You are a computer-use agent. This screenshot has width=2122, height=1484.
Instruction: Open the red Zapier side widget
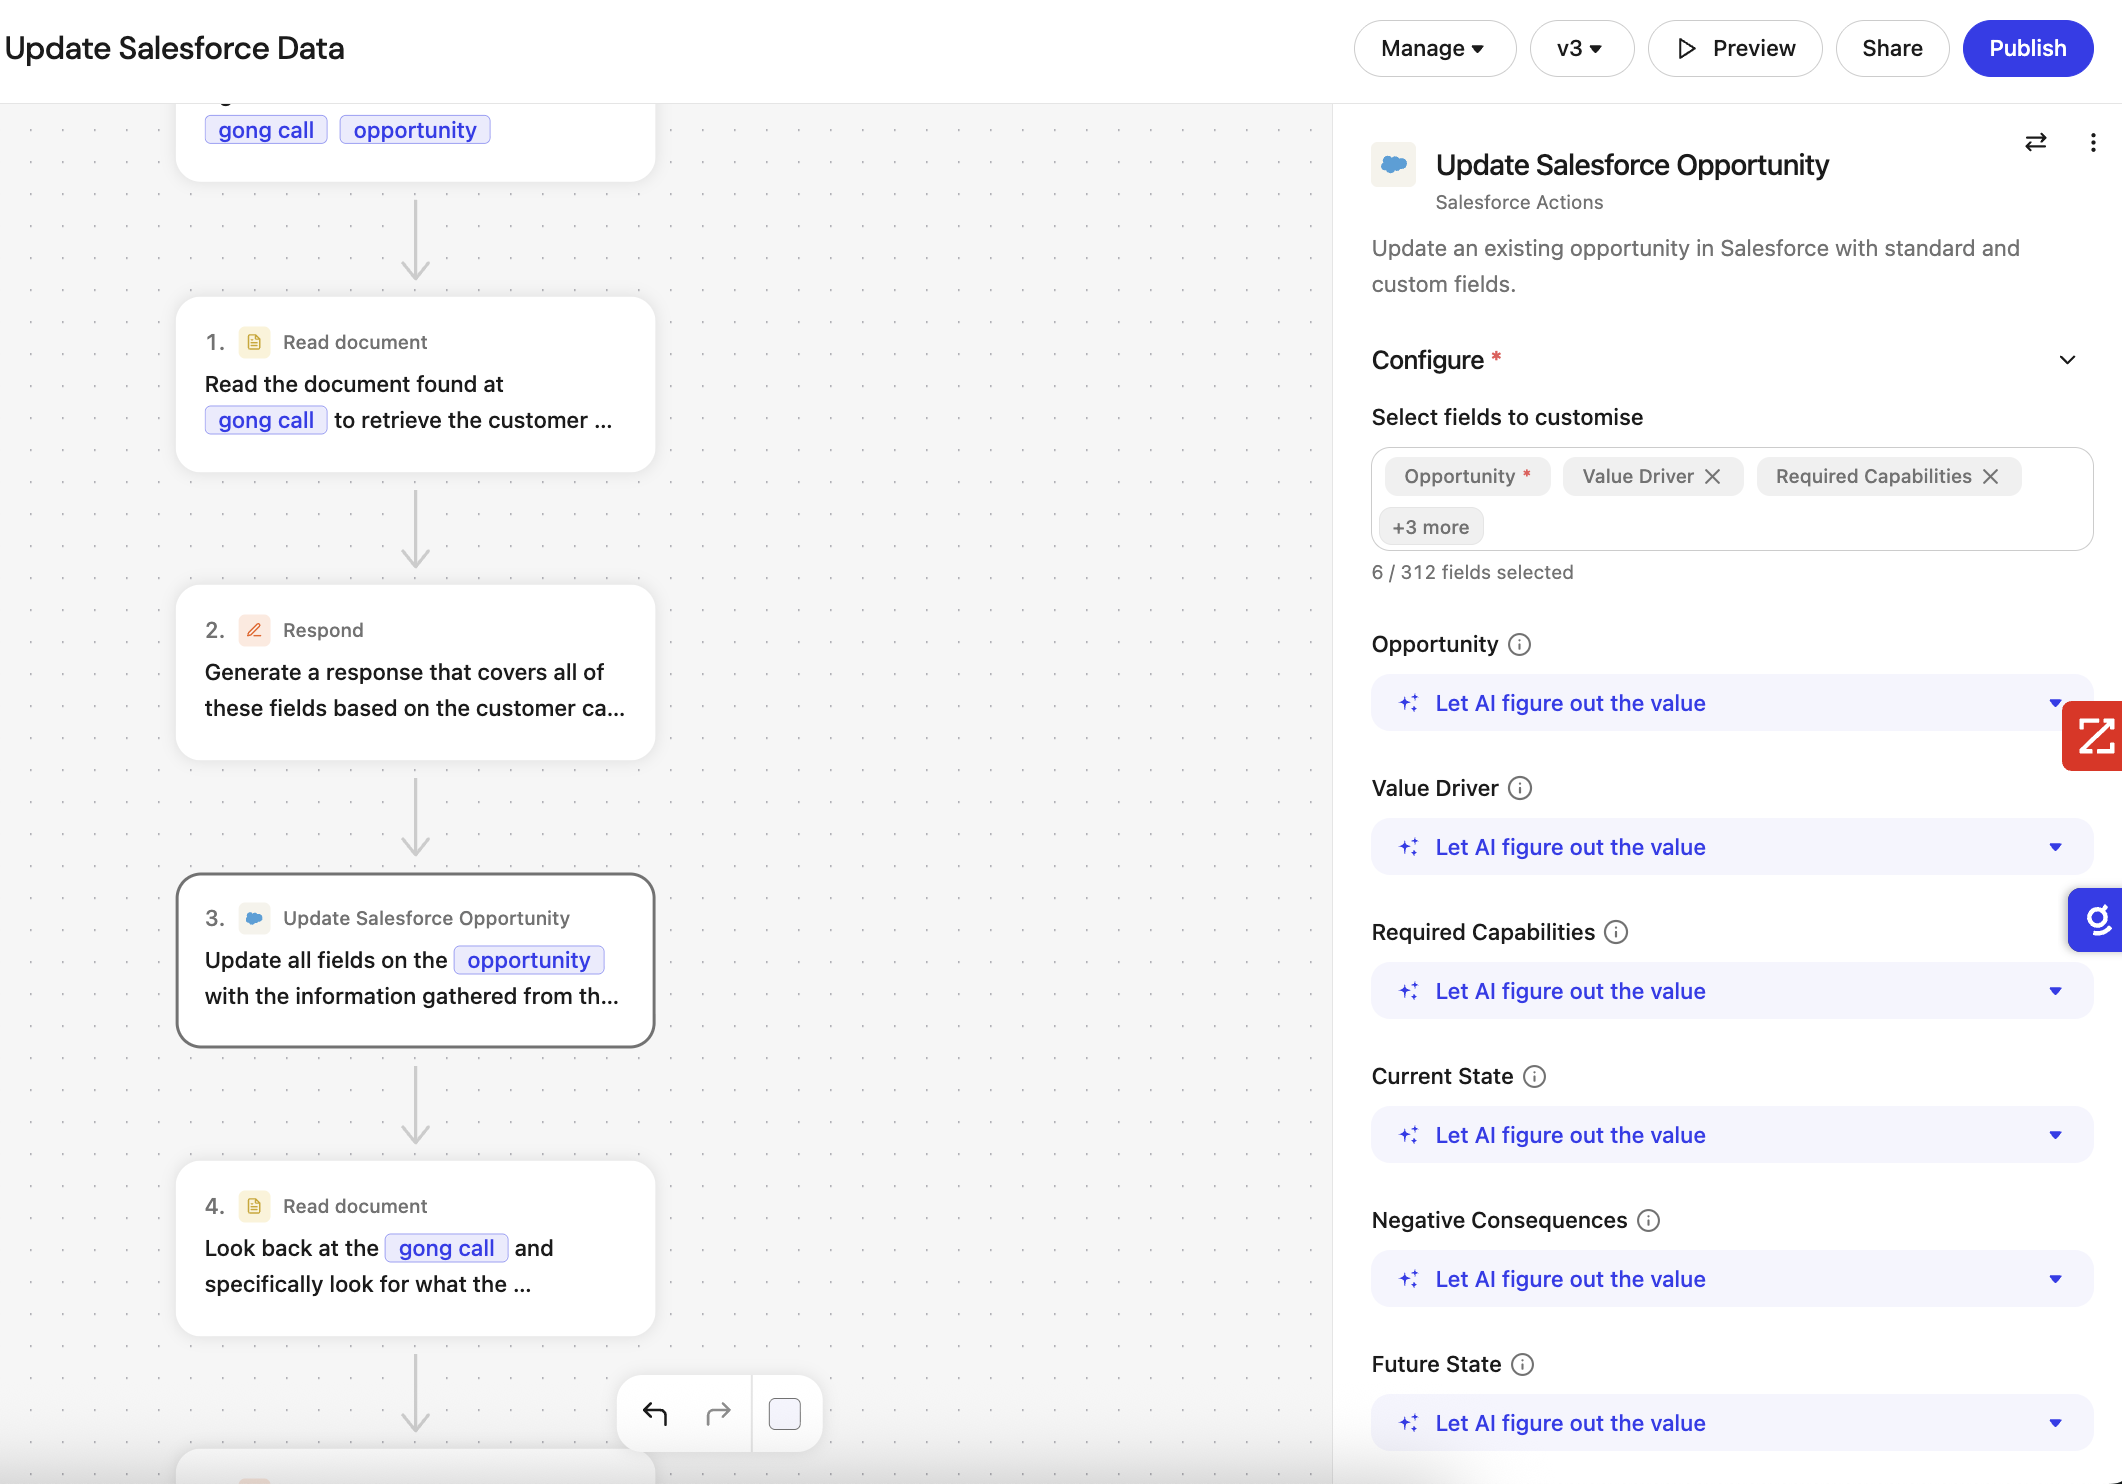tap(2094, 736)
